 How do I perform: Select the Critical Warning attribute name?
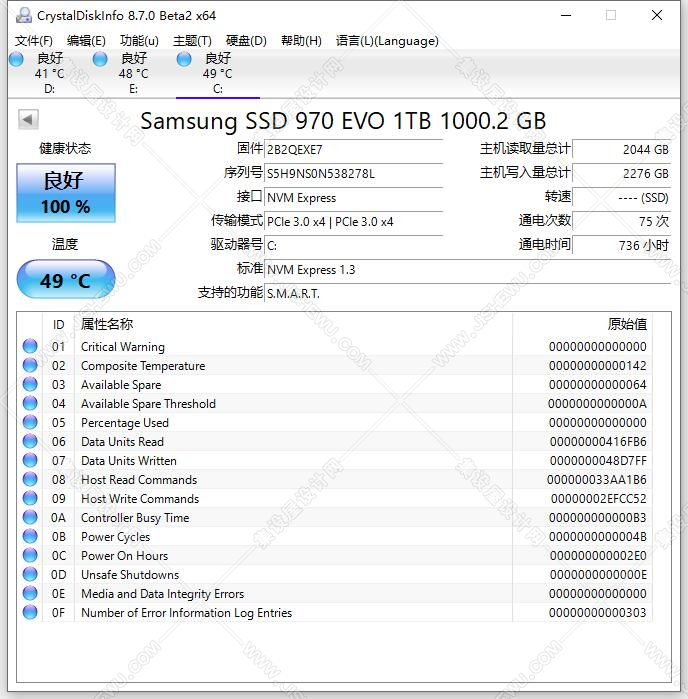coord(123,346)
